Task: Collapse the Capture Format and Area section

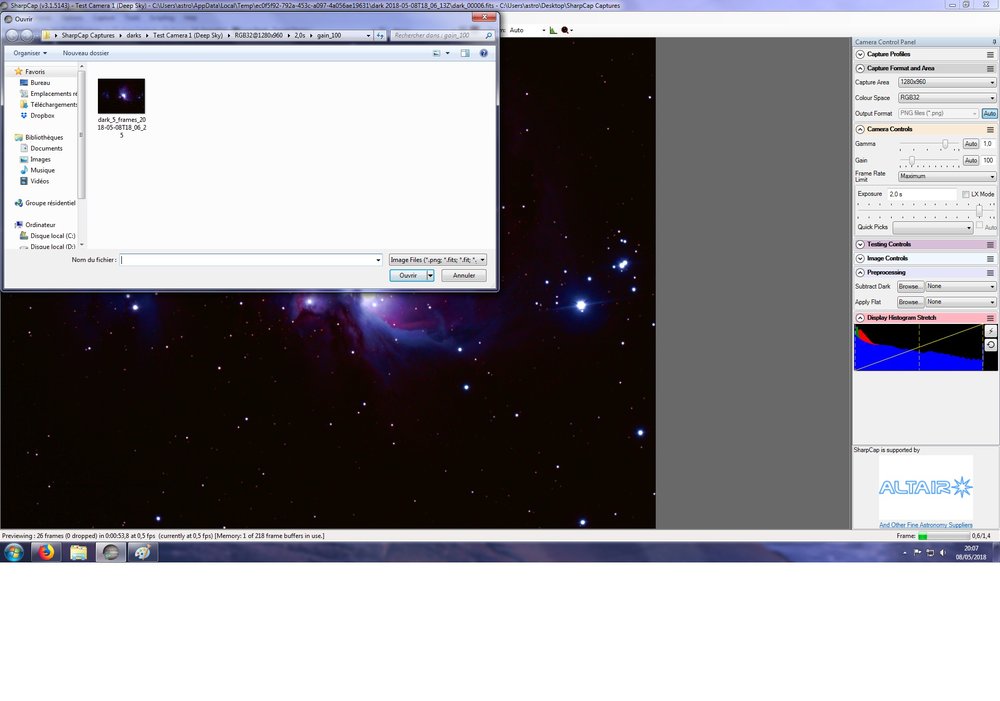Action: [x=860, y=68]
